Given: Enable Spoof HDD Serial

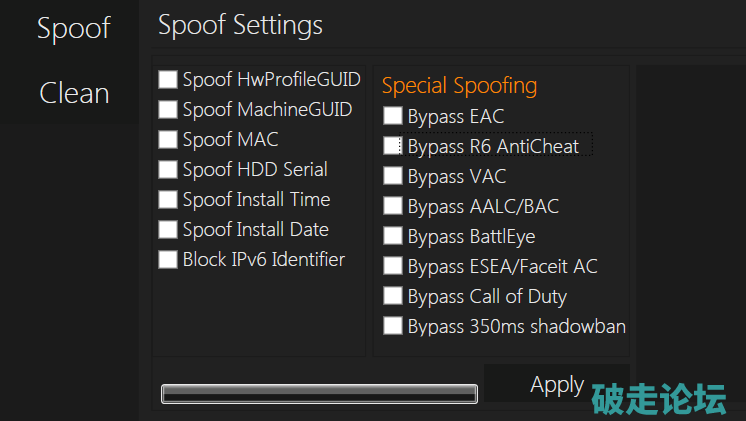Looking at the screenshot, I should (x=168, y=170).
